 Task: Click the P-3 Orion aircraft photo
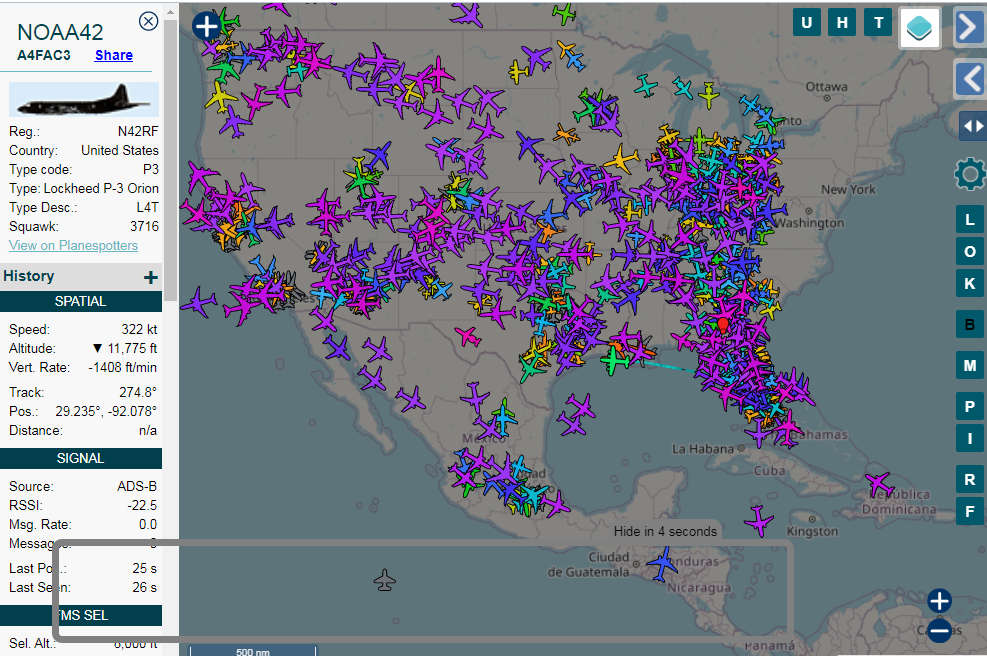(x=84, y=99)
